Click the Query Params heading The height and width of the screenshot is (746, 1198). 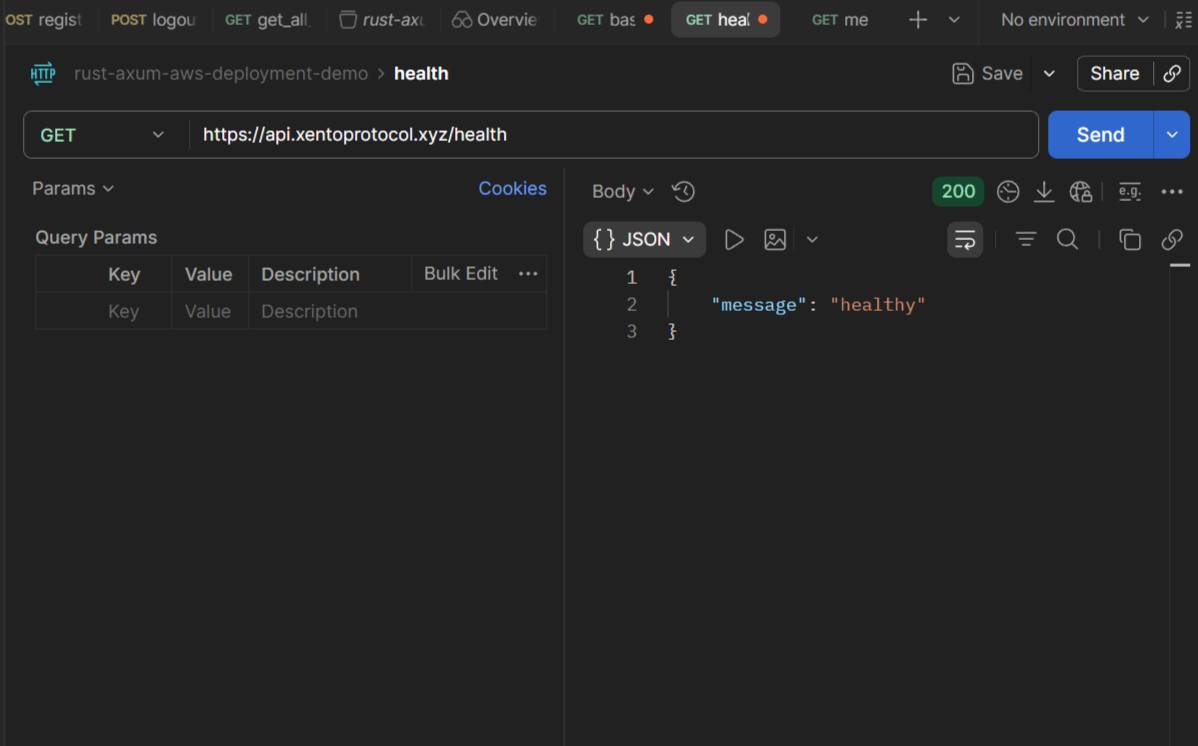pos(96,237)
